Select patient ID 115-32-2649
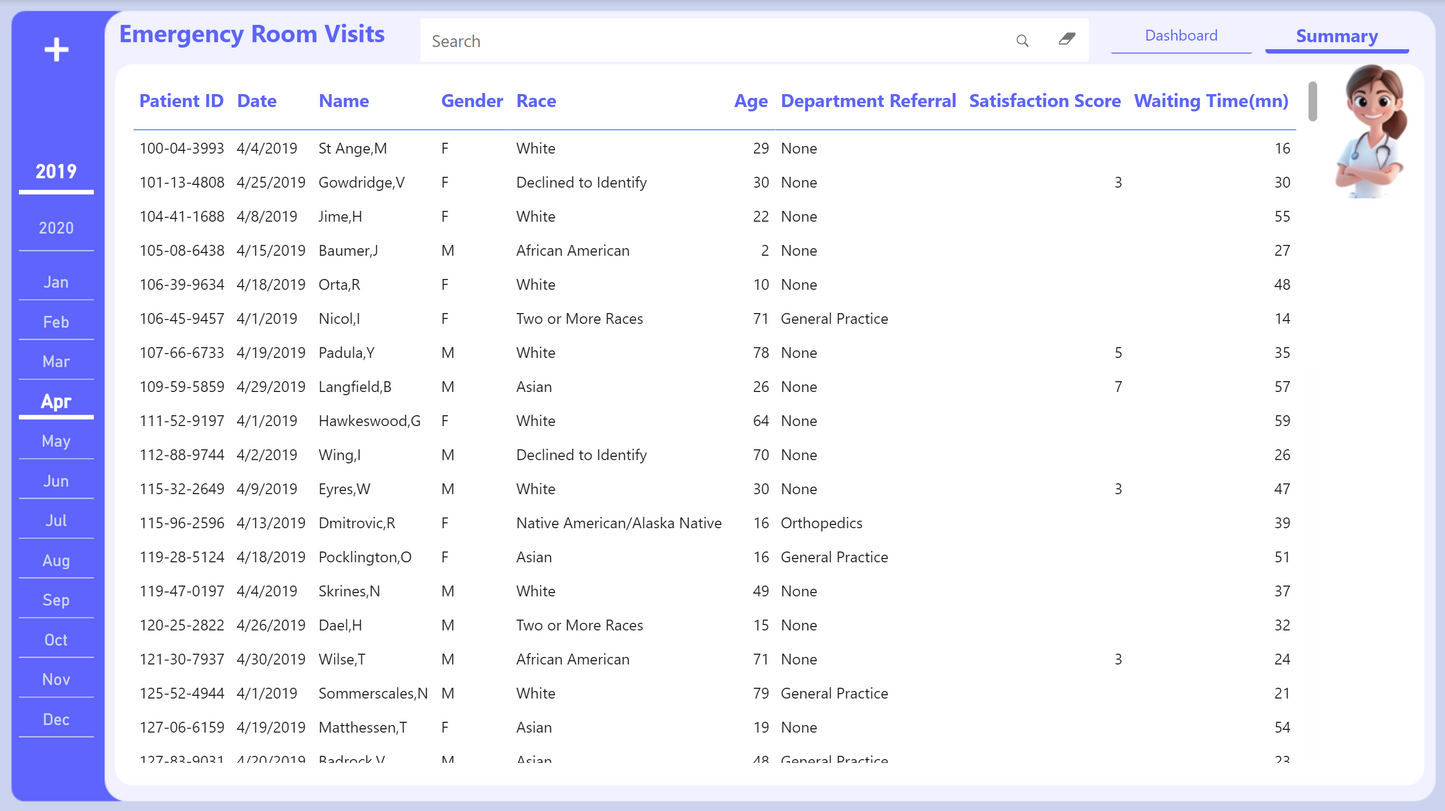Screen dimensions: 1445x811 [181, 489]
